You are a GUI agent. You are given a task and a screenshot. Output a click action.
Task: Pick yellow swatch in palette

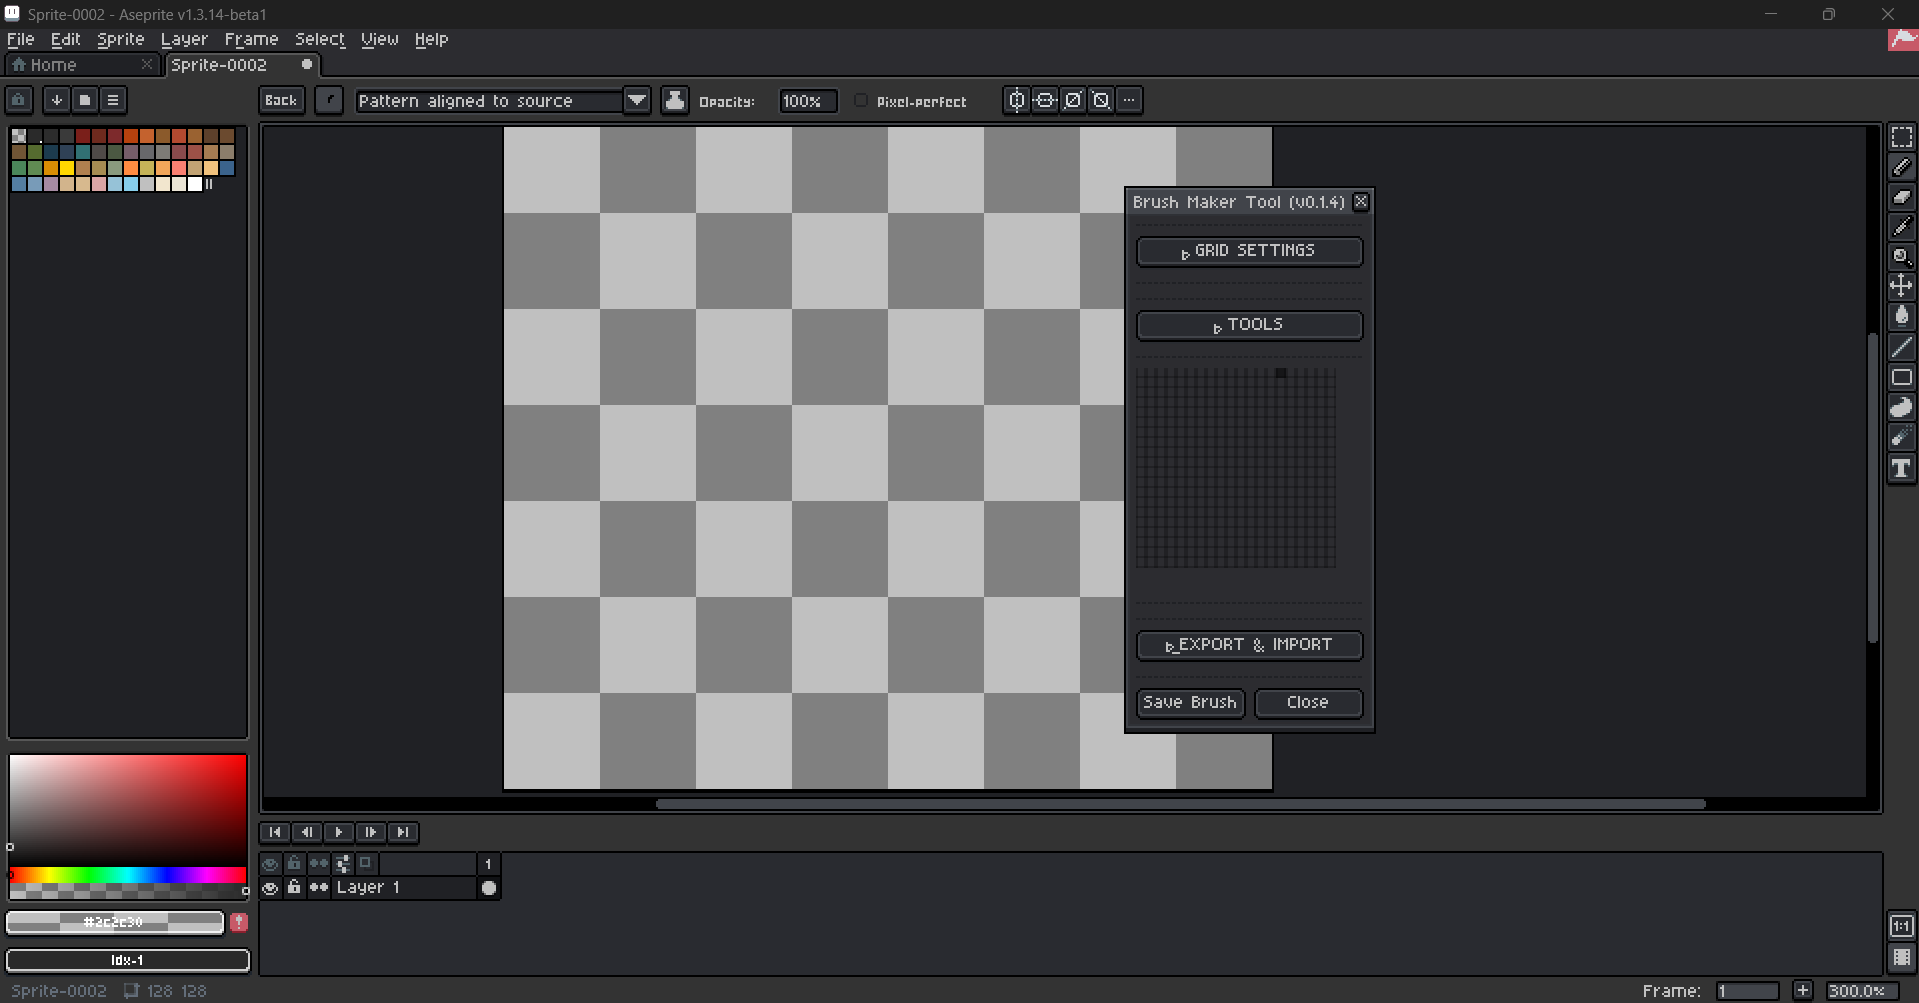click(67, 168)
